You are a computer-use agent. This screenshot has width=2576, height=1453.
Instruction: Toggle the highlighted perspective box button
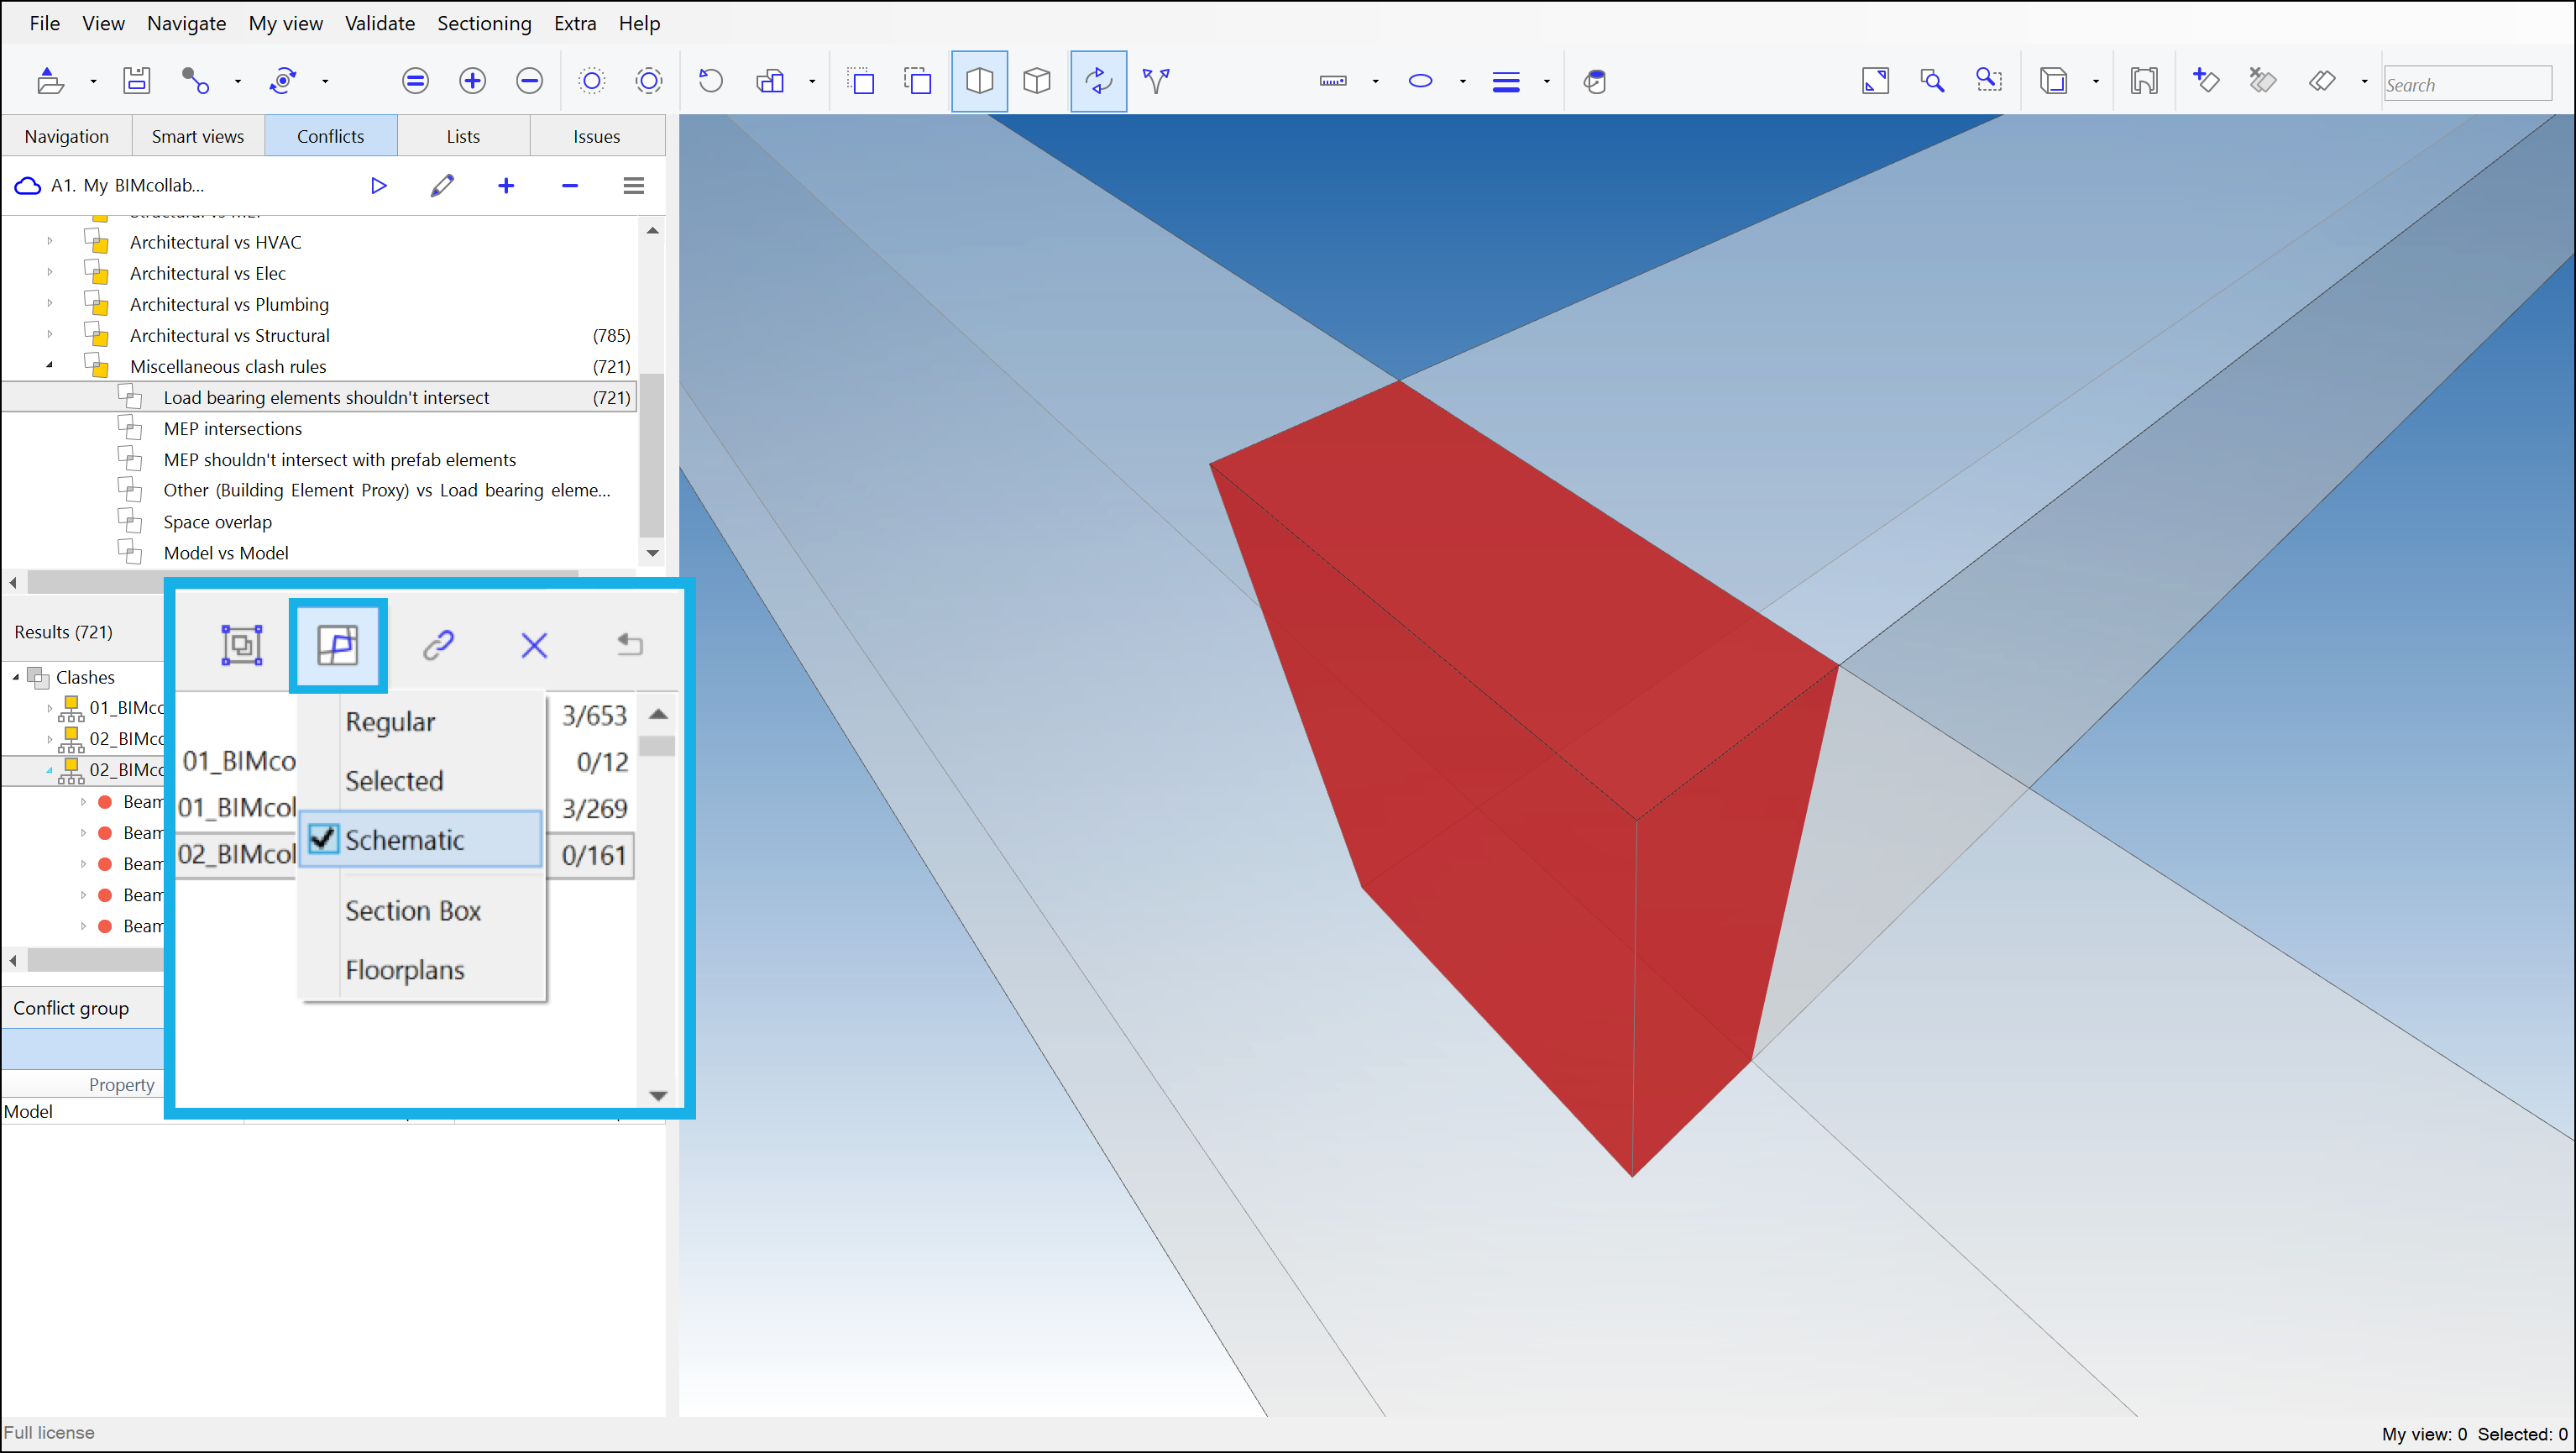pyautogui.click(x=979, y=81)
